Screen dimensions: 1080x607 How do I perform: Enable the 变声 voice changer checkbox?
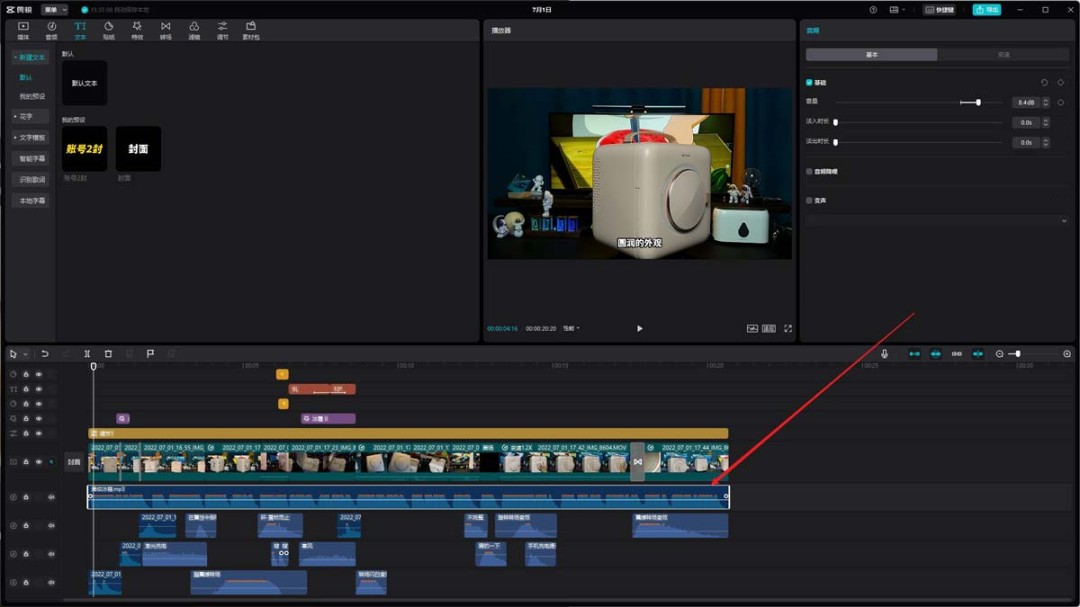coord(809,200)
